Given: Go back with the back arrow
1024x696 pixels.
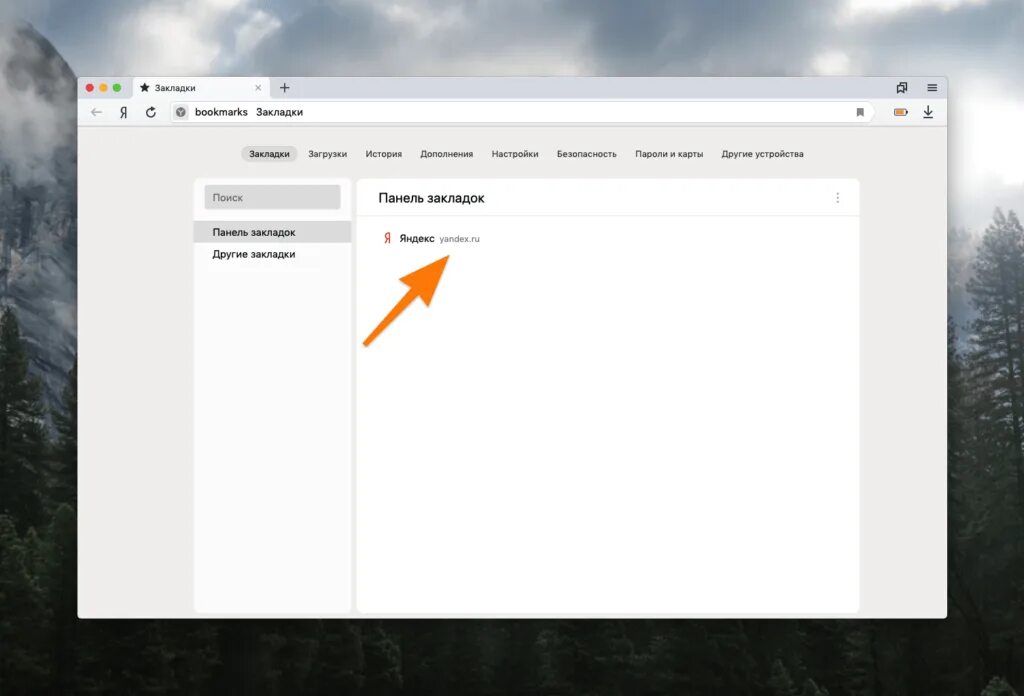Looking at the screenshot, I should [x=96, y=112].
